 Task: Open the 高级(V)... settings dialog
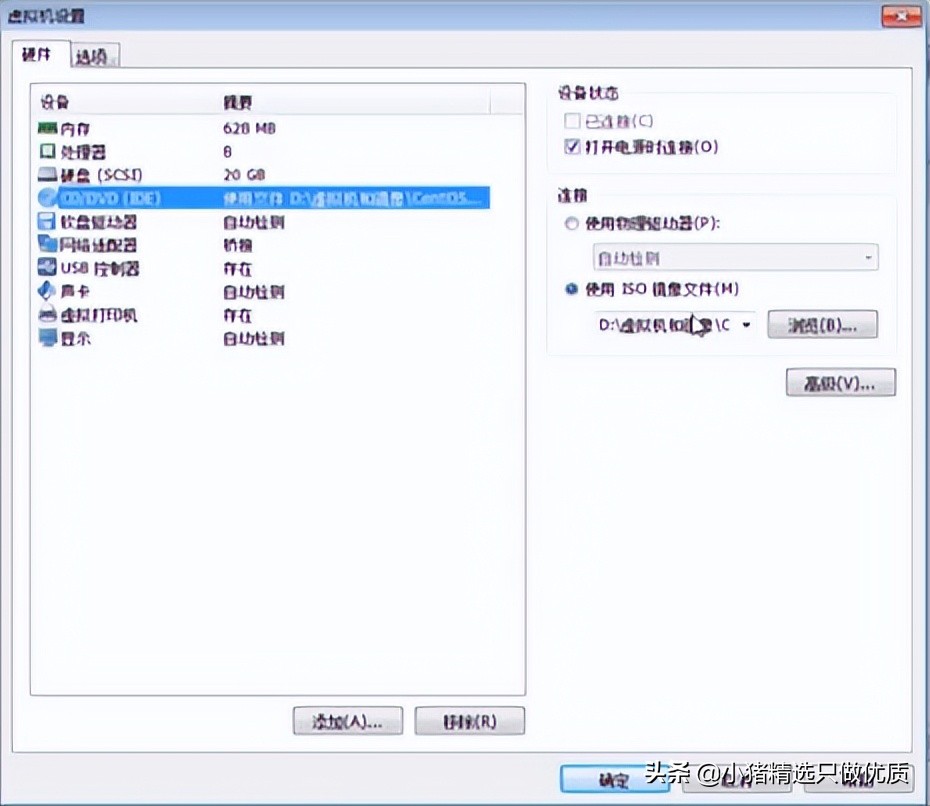(x=840, y=382)
